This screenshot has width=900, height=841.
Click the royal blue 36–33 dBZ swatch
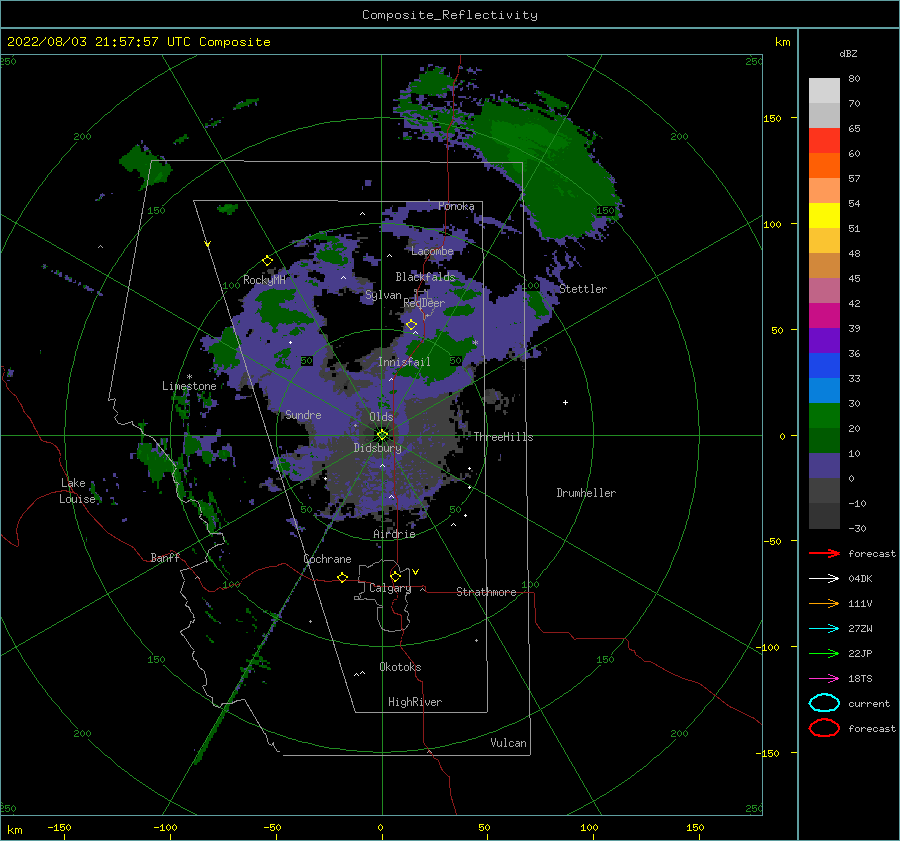coord(824,365)
